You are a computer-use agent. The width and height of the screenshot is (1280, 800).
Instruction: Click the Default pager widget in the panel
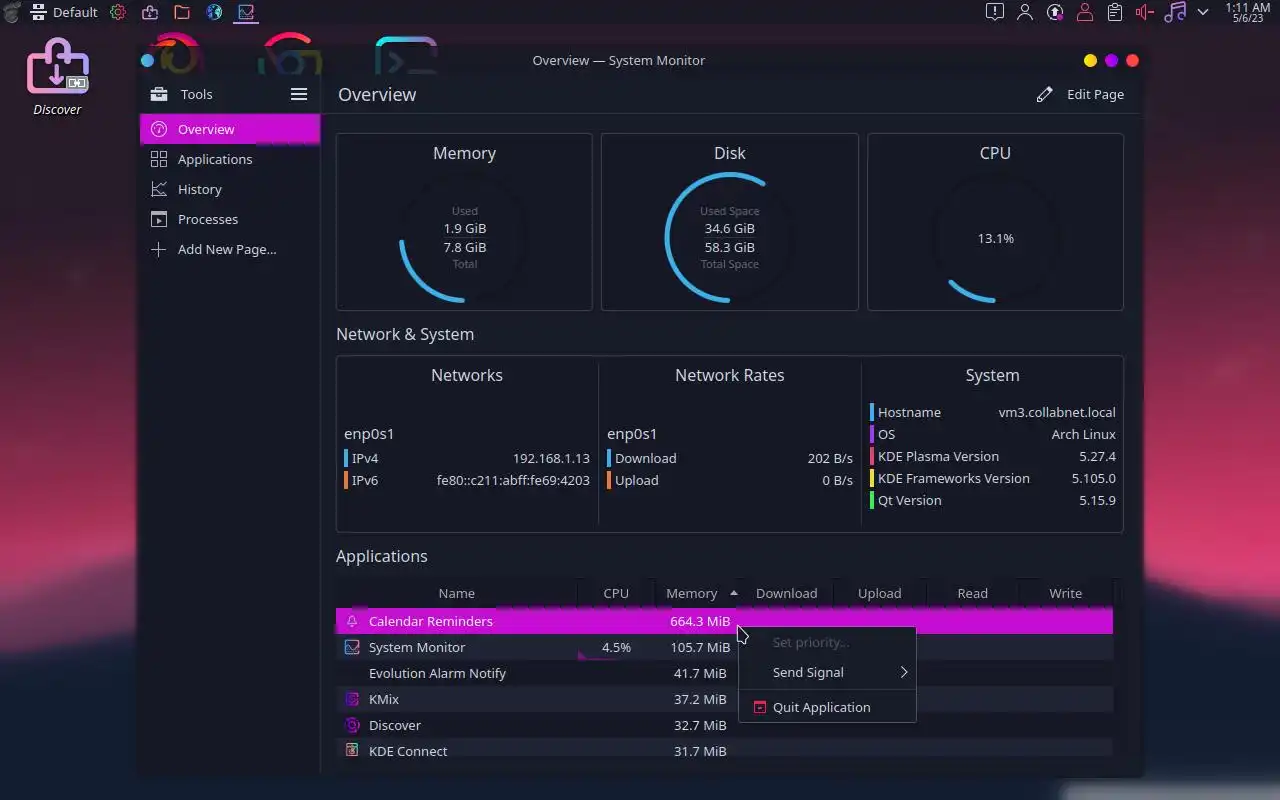pyautogui.click(x=65, y=12)
